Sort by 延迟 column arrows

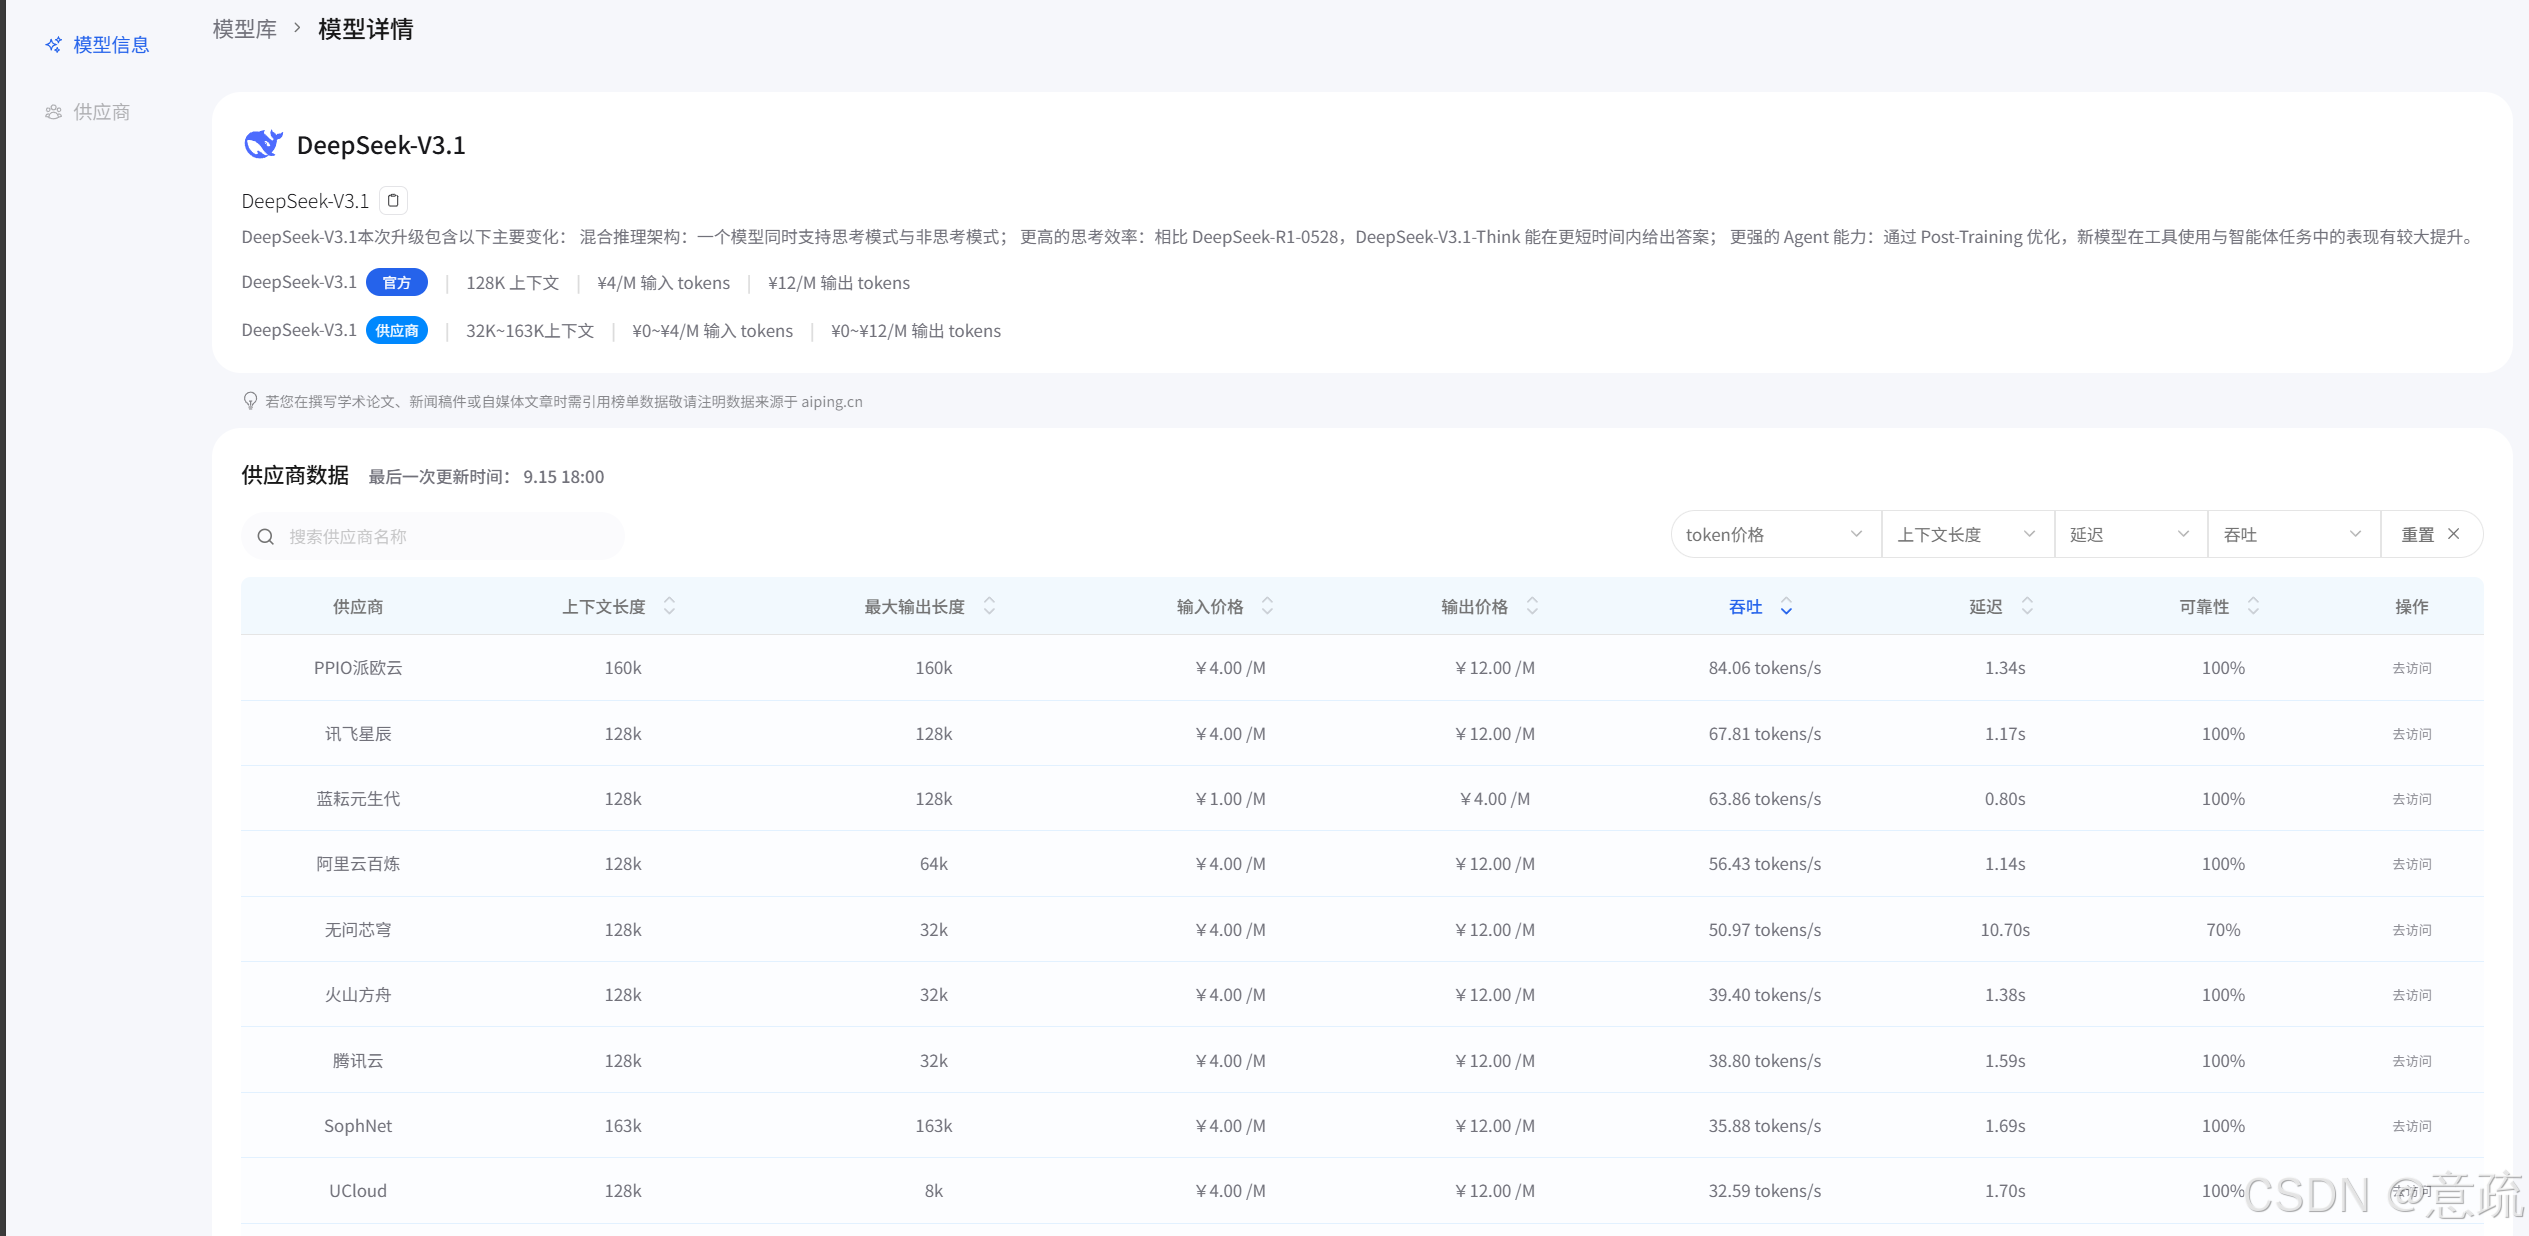pos(2027,606)
